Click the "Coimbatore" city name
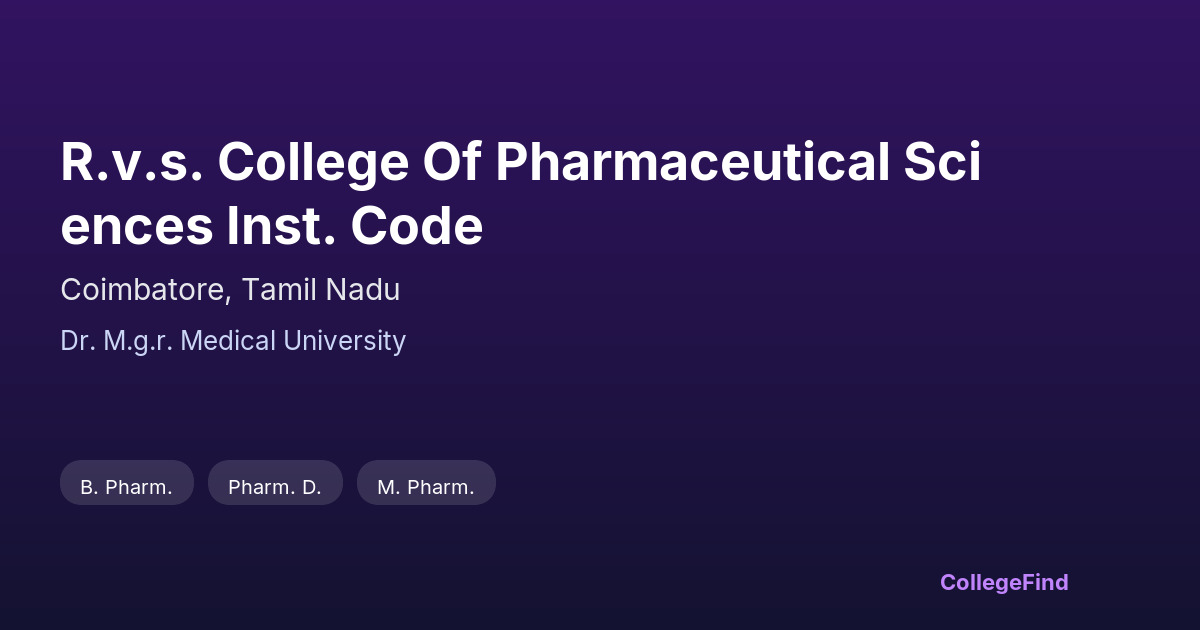Viewport: 1200px width, 630px height. [145, 290]
